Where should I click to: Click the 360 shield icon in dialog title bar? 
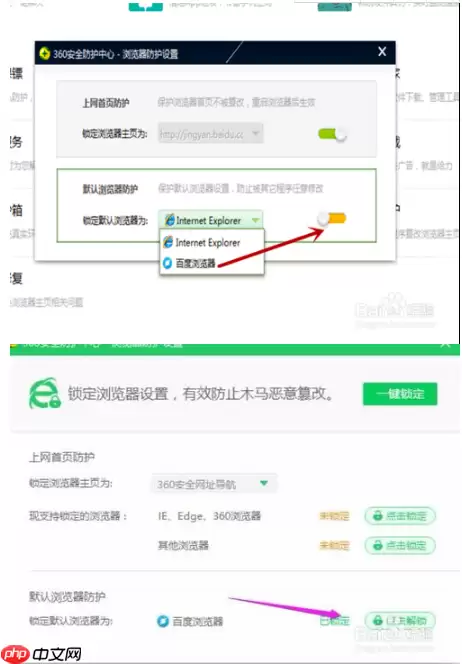(x=44, y=53)
